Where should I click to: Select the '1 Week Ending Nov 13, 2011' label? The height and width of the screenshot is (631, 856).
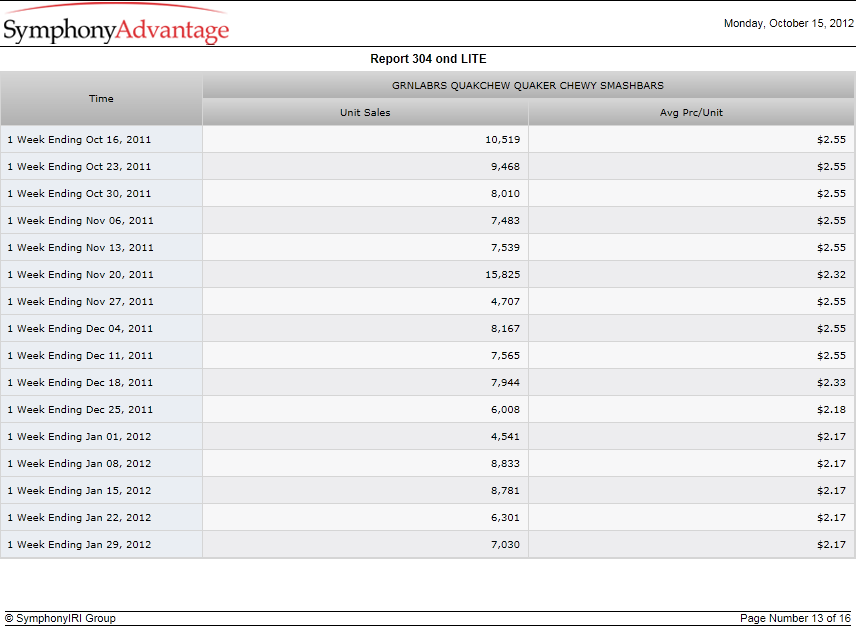[80, 248]
